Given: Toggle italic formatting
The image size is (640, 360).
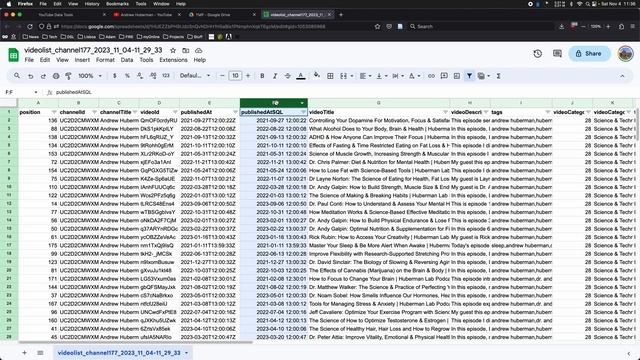Looking at the screenshot, I should (275, 76).
